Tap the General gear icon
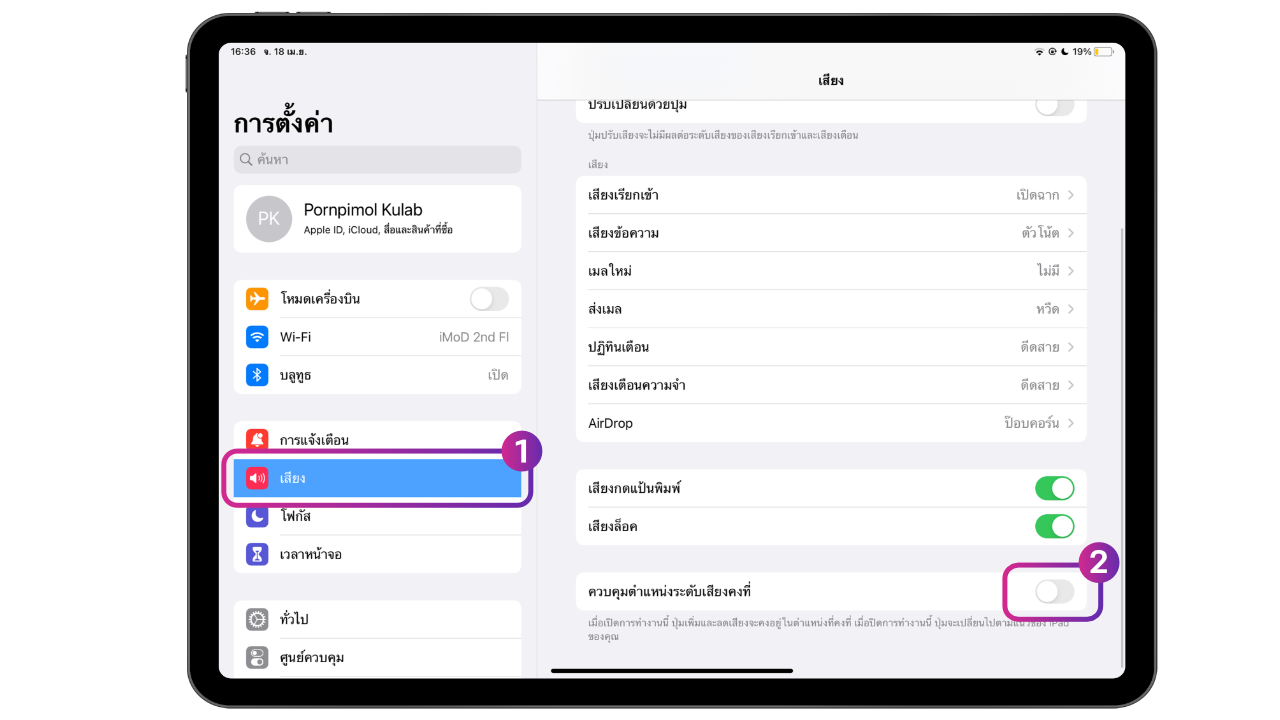 click(x=257, y=619)
